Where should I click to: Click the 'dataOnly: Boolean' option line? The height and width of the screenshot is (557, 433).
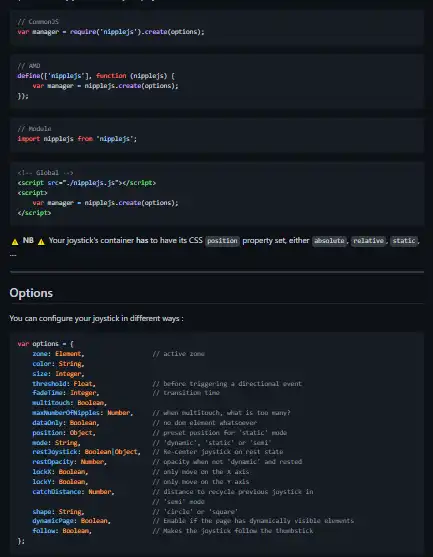[66, 422]
